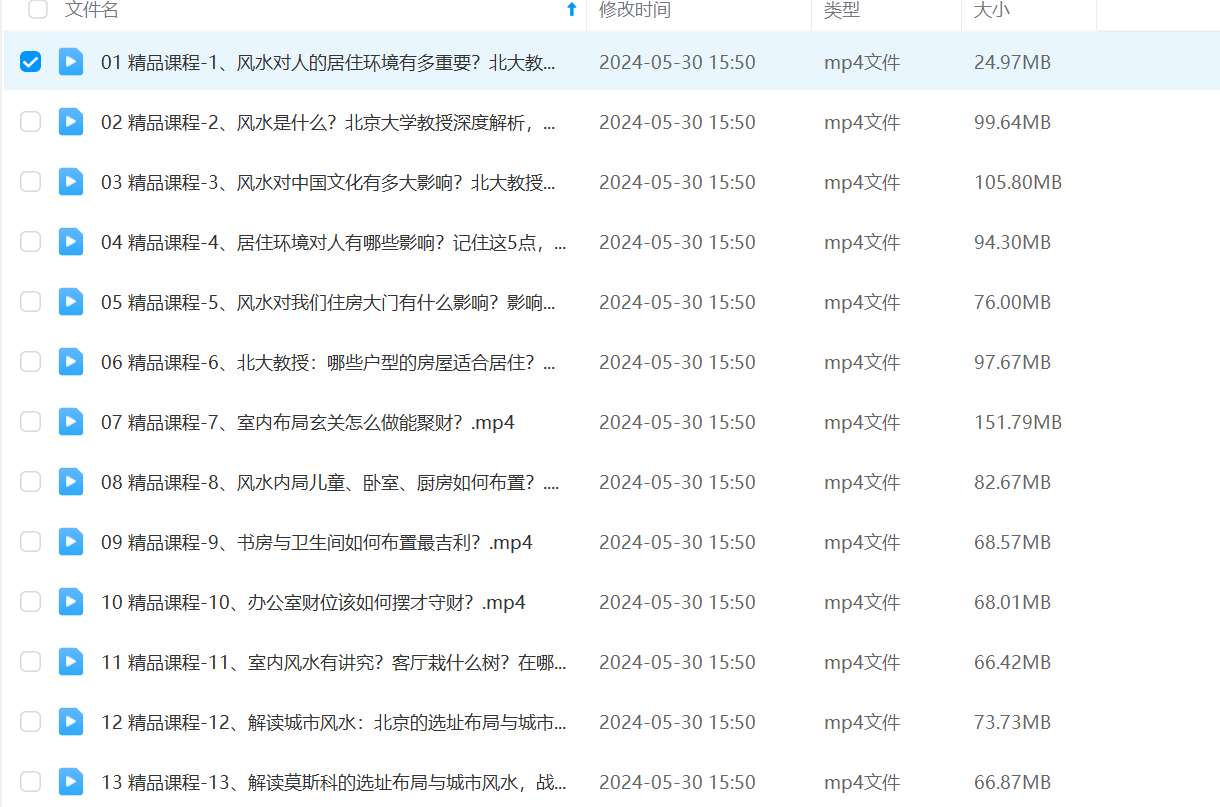Tick the select-all checkbox in header
Image resolution: width=1220 pixels, height=807 pixels.
tap(38, 10)
